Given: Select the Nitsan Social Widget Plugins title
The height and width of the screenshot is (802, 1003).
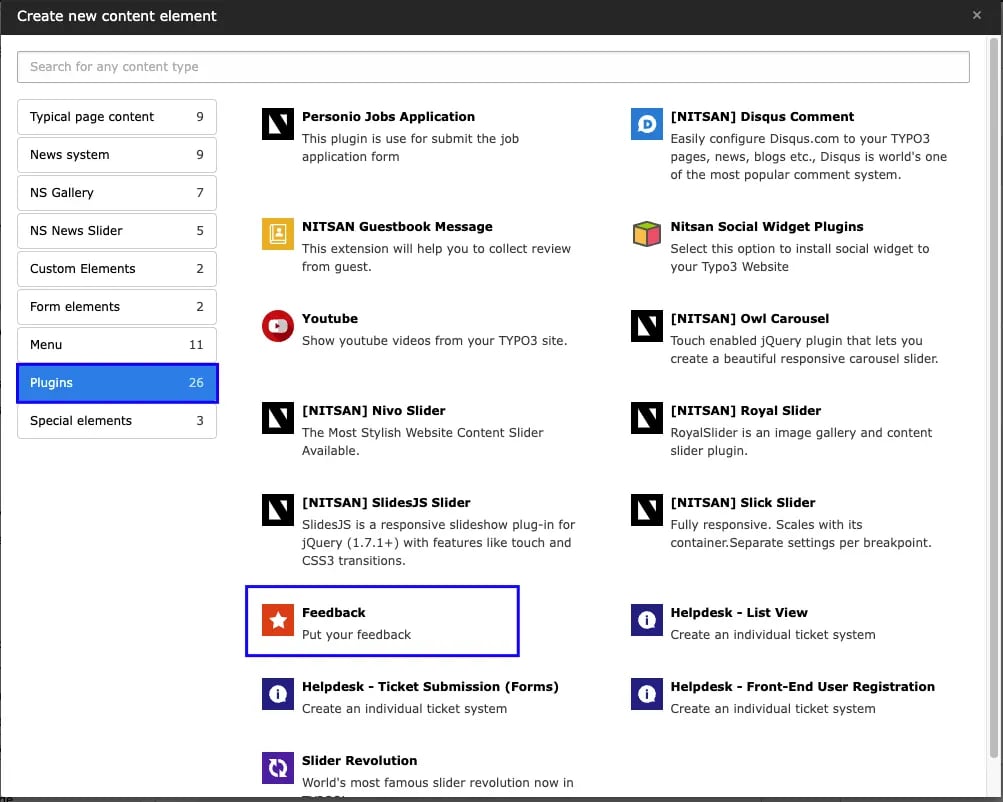Looking at the screenshot, I should (767, 227).
